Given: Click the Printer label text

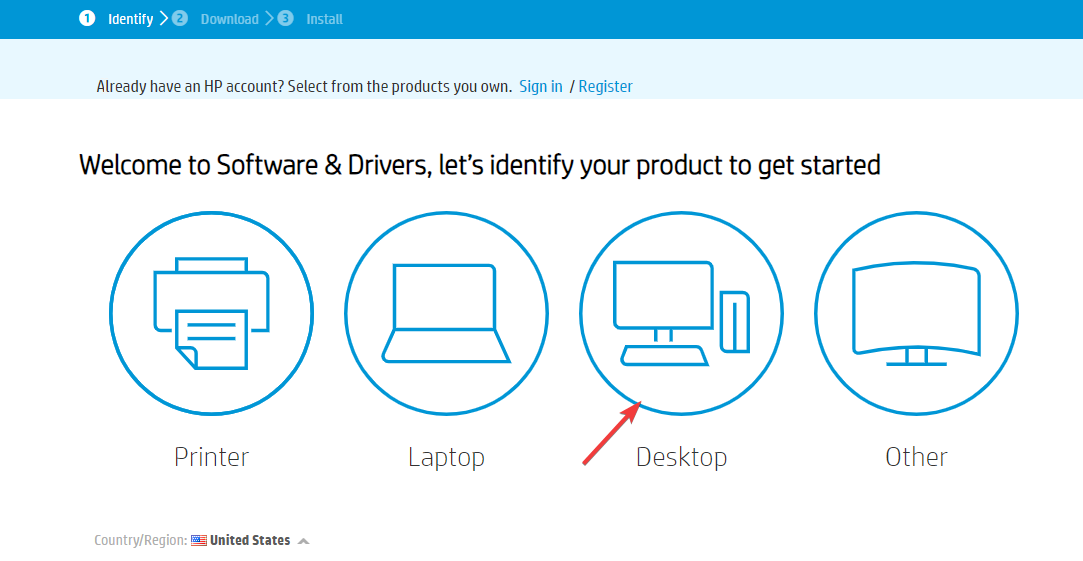Looking at the screenshot, I should (x=211, y=457).
